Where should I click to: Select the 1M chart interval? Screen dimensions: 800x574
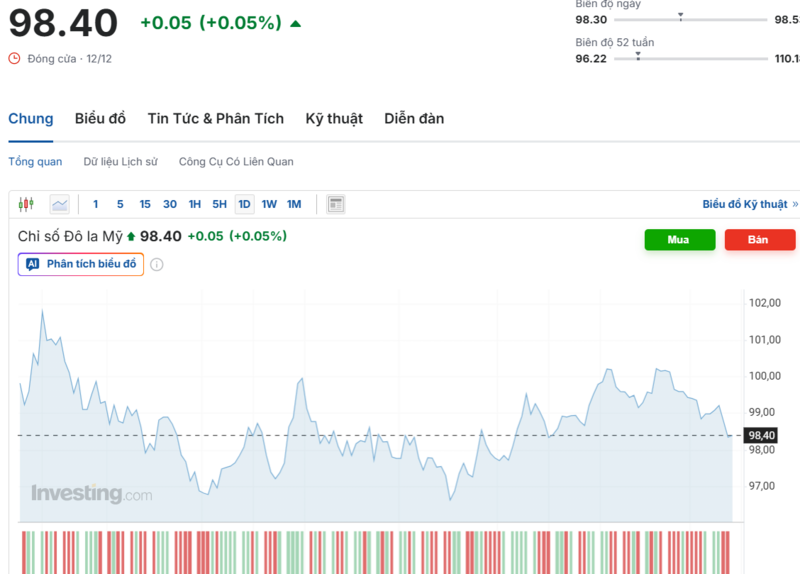(x=294, y=204)
